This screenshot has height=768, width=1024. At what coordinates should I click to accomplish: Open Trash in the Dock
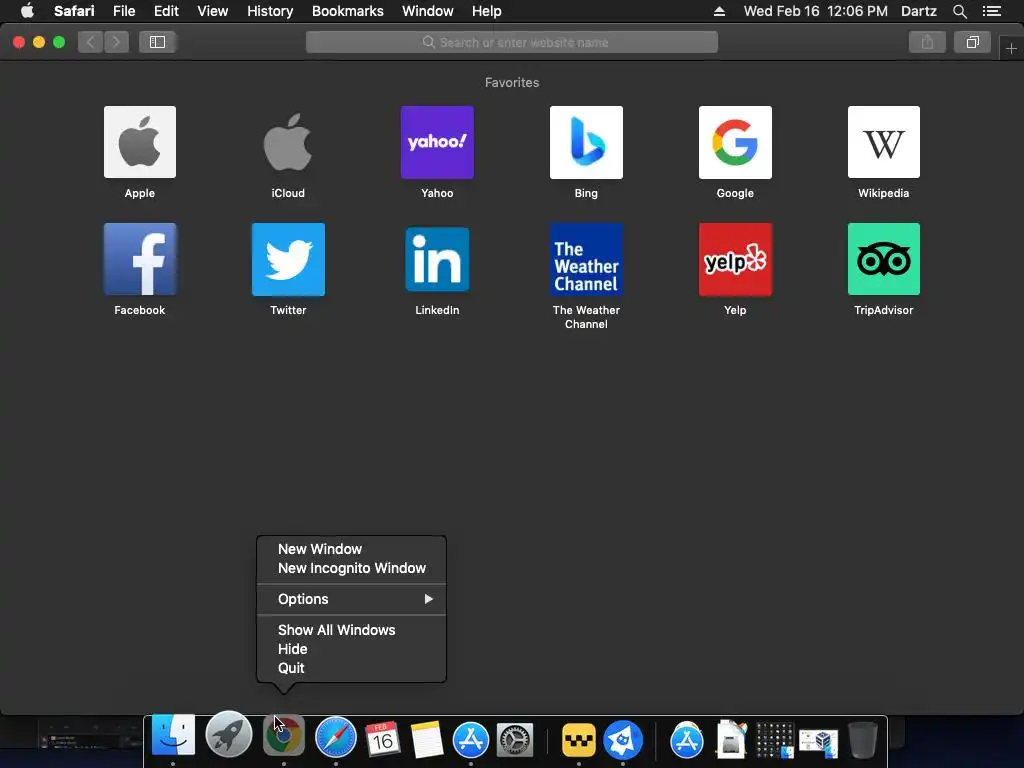[862, 739]
